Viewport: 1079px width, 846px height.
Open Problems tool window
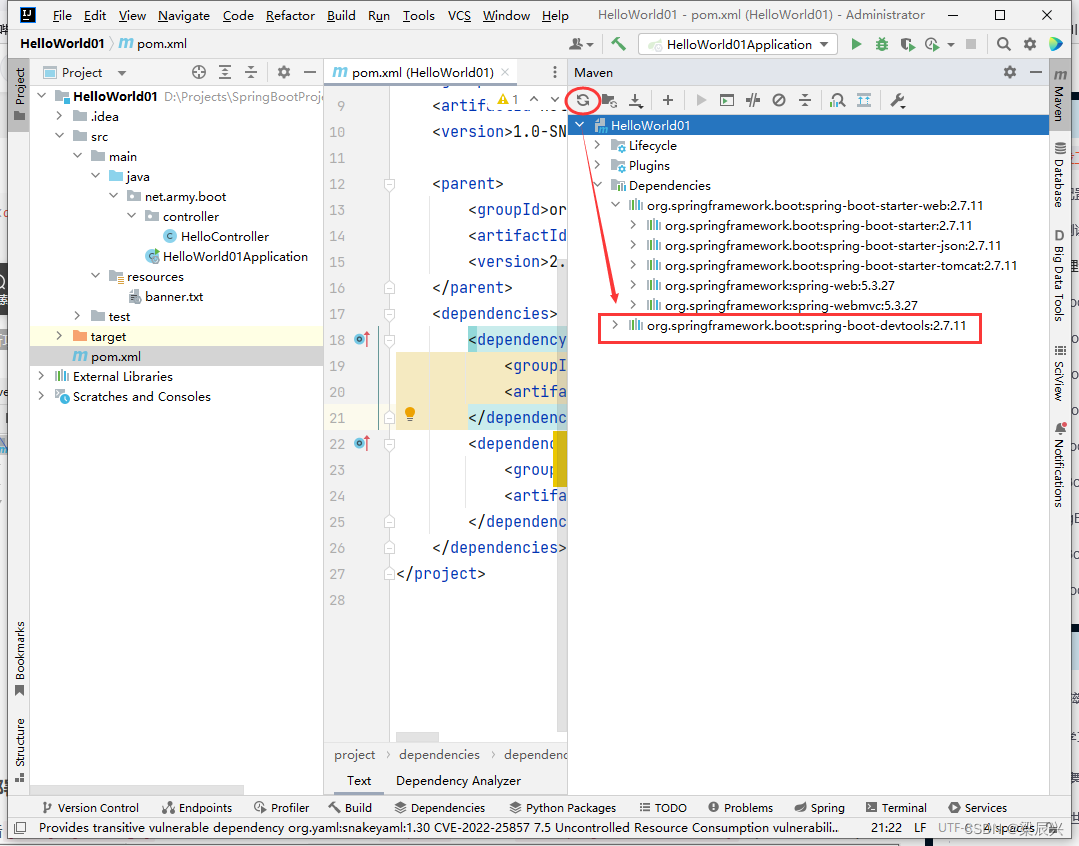740,807
